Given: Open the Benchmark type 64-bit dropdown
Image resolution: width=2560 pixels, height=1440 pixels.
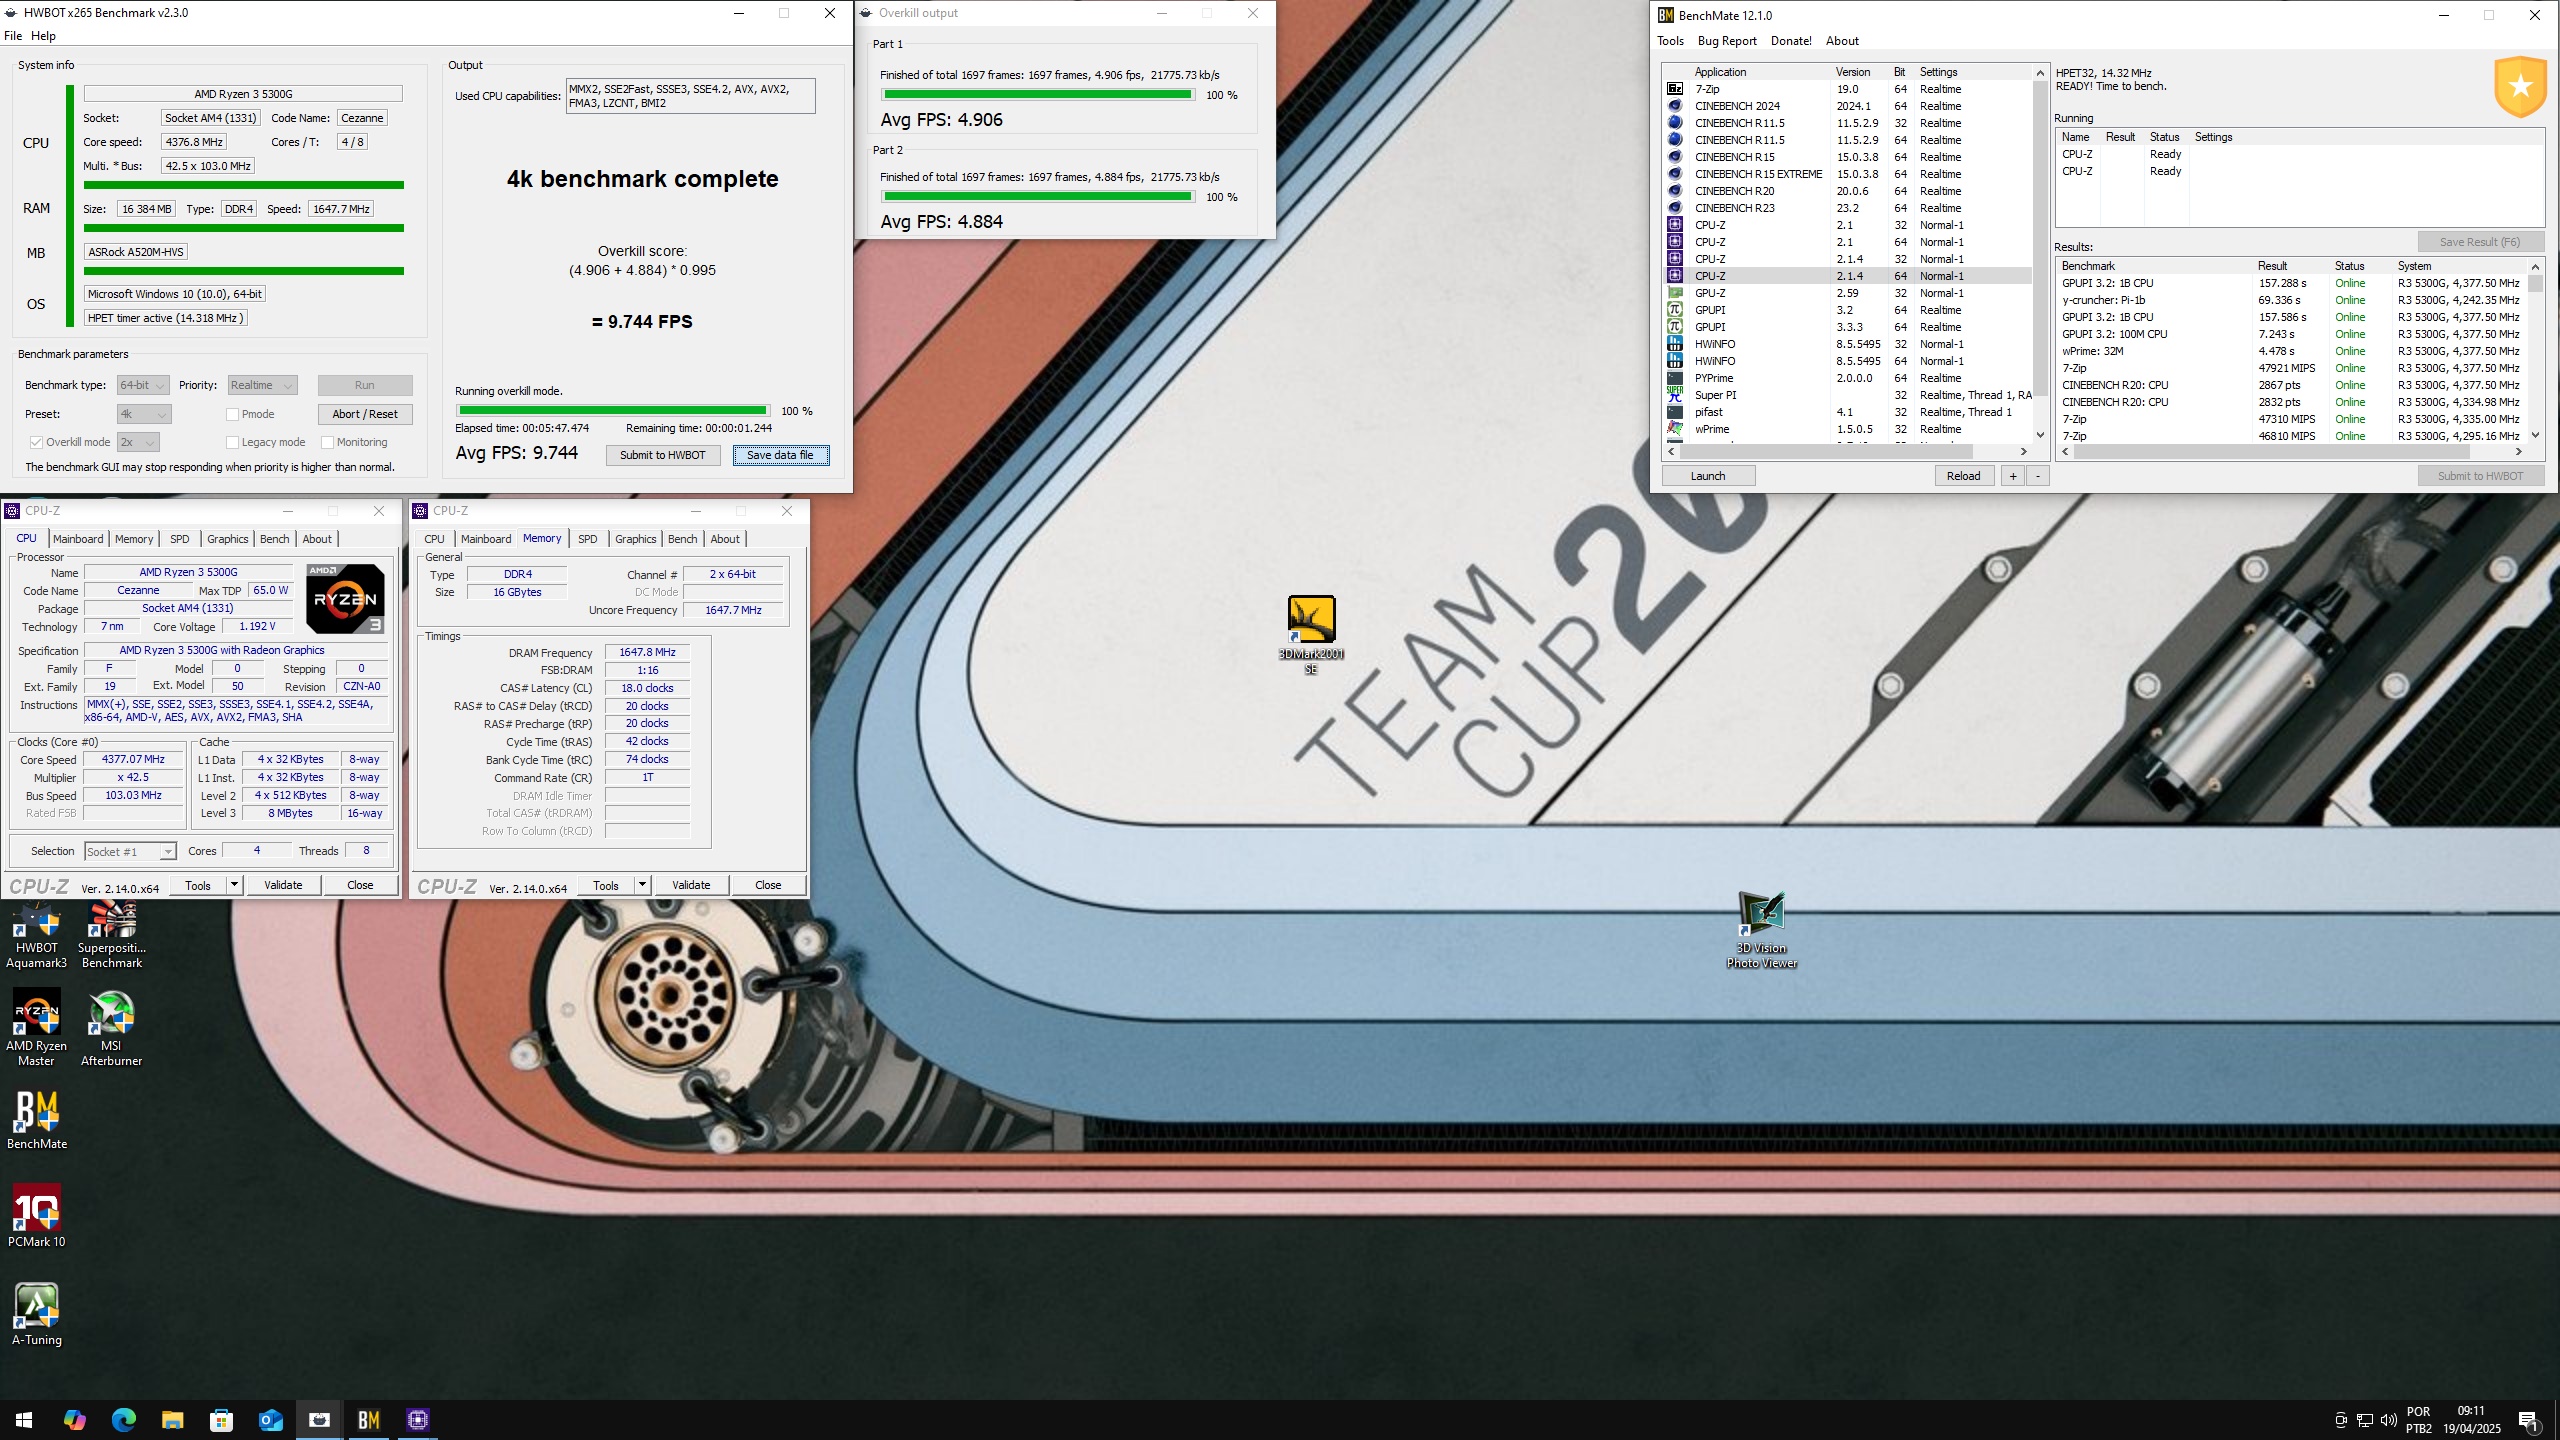Looking at the screenshot, I should tap(142, 385).
